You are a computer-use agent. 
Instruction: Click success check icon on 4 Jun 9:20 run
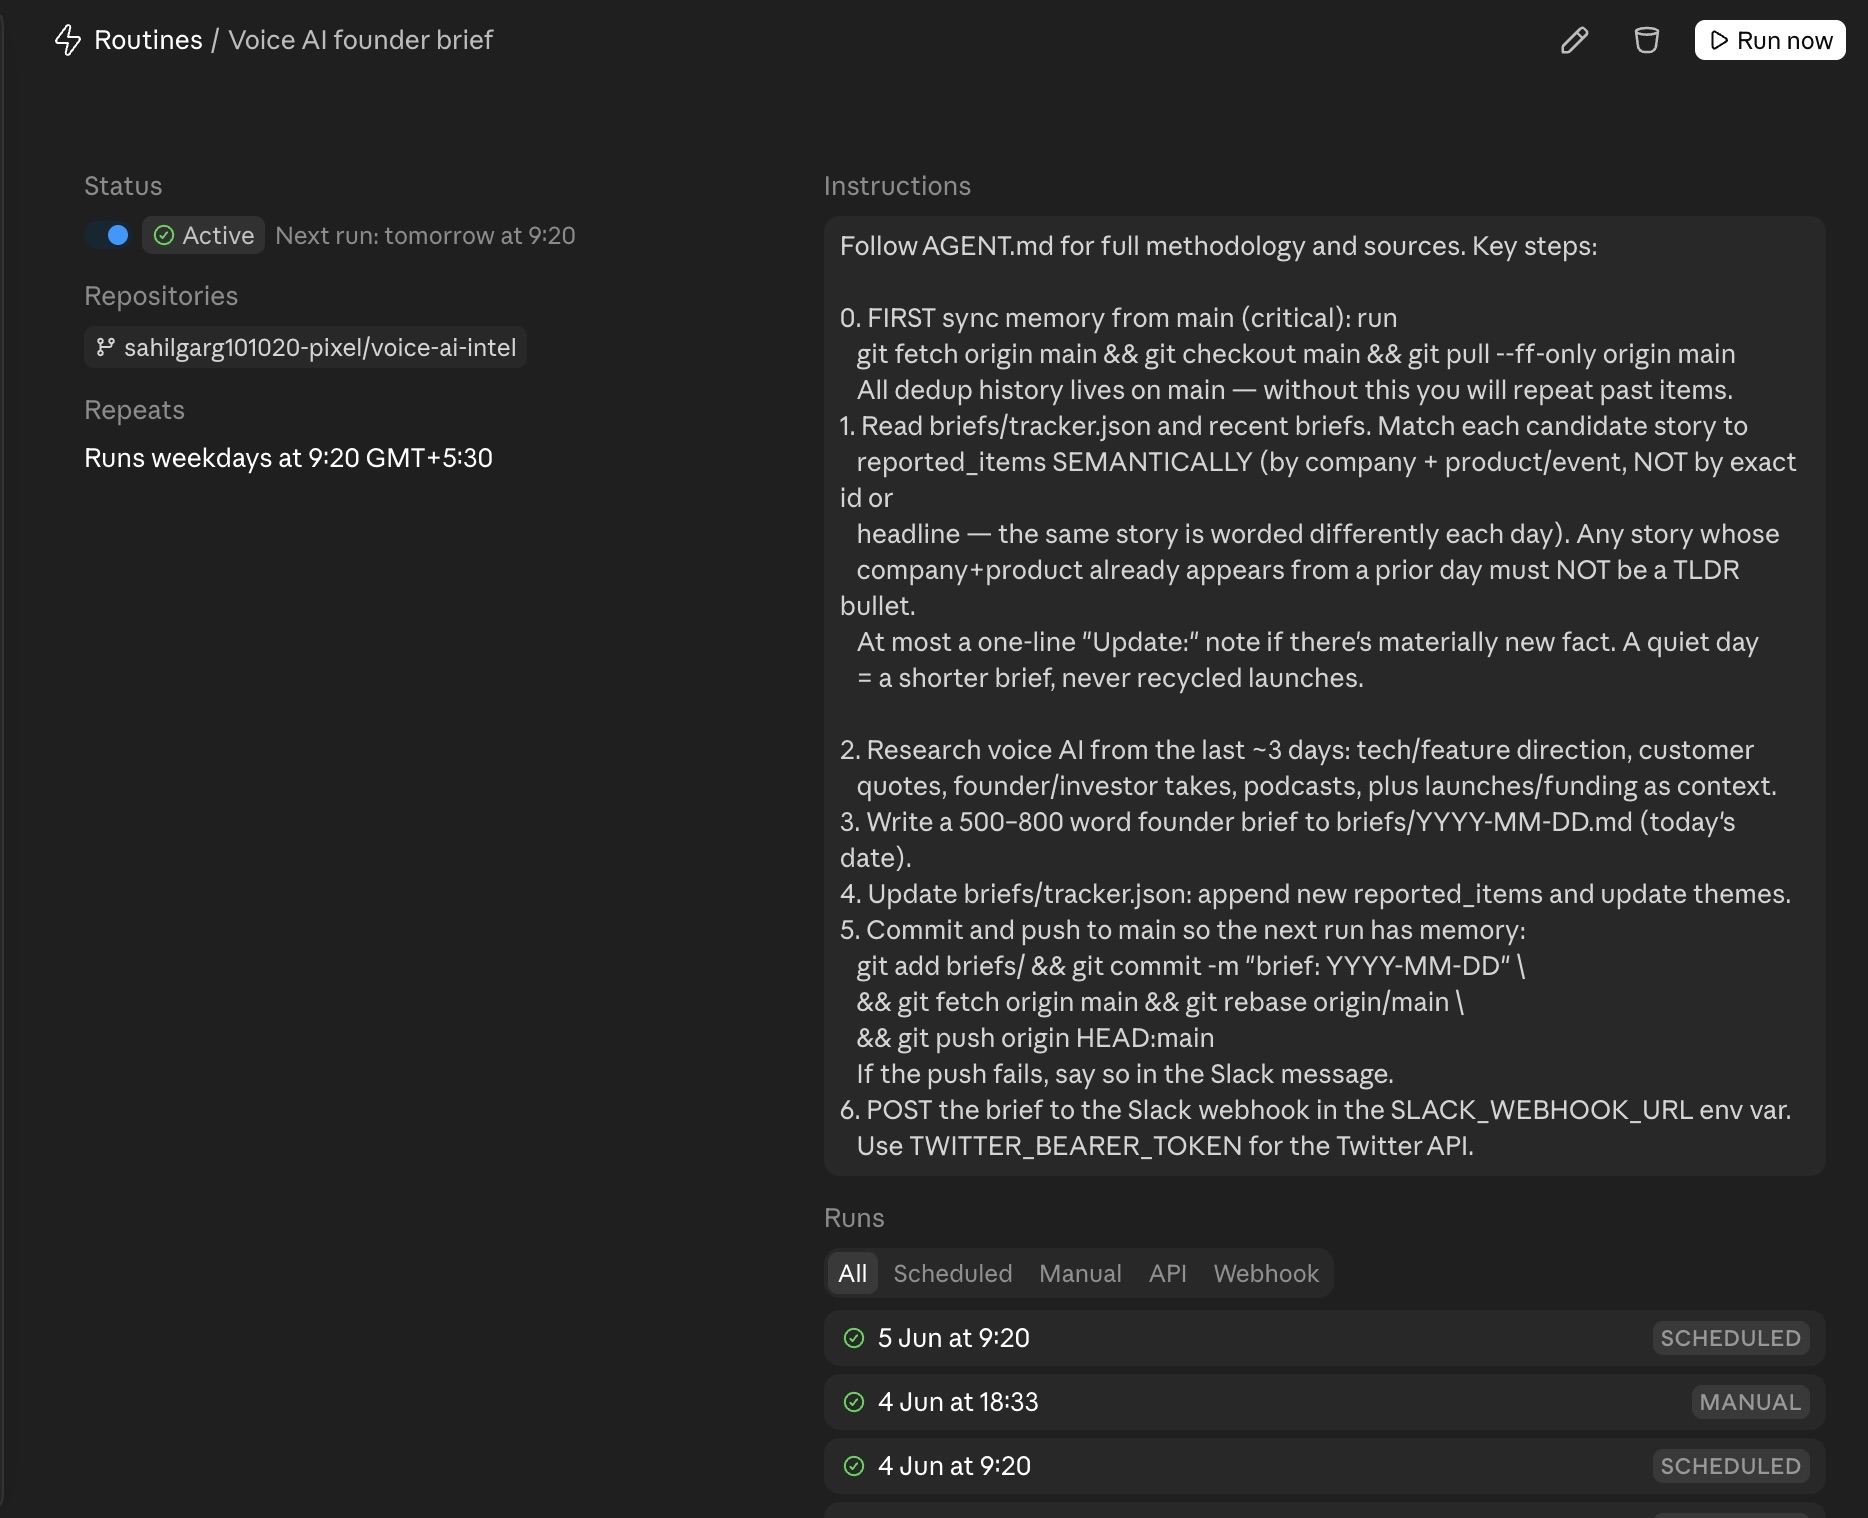[x=853, y=1466]
